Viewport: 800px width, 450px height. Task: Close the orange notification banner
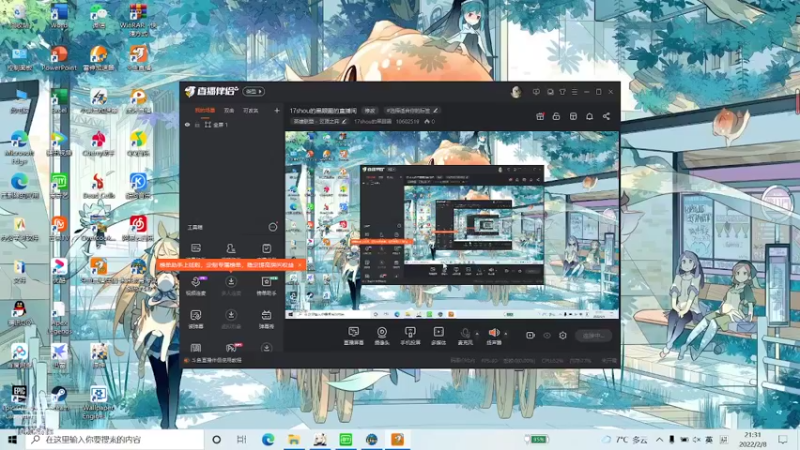click(x=300, y=265)
